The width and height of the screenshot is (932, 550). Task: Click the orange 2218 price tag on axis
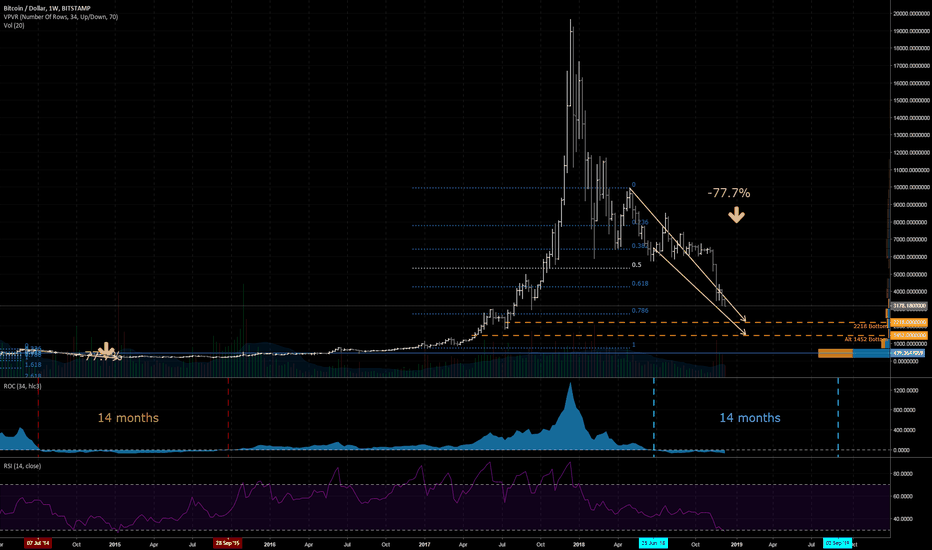[x=909, y=323]
